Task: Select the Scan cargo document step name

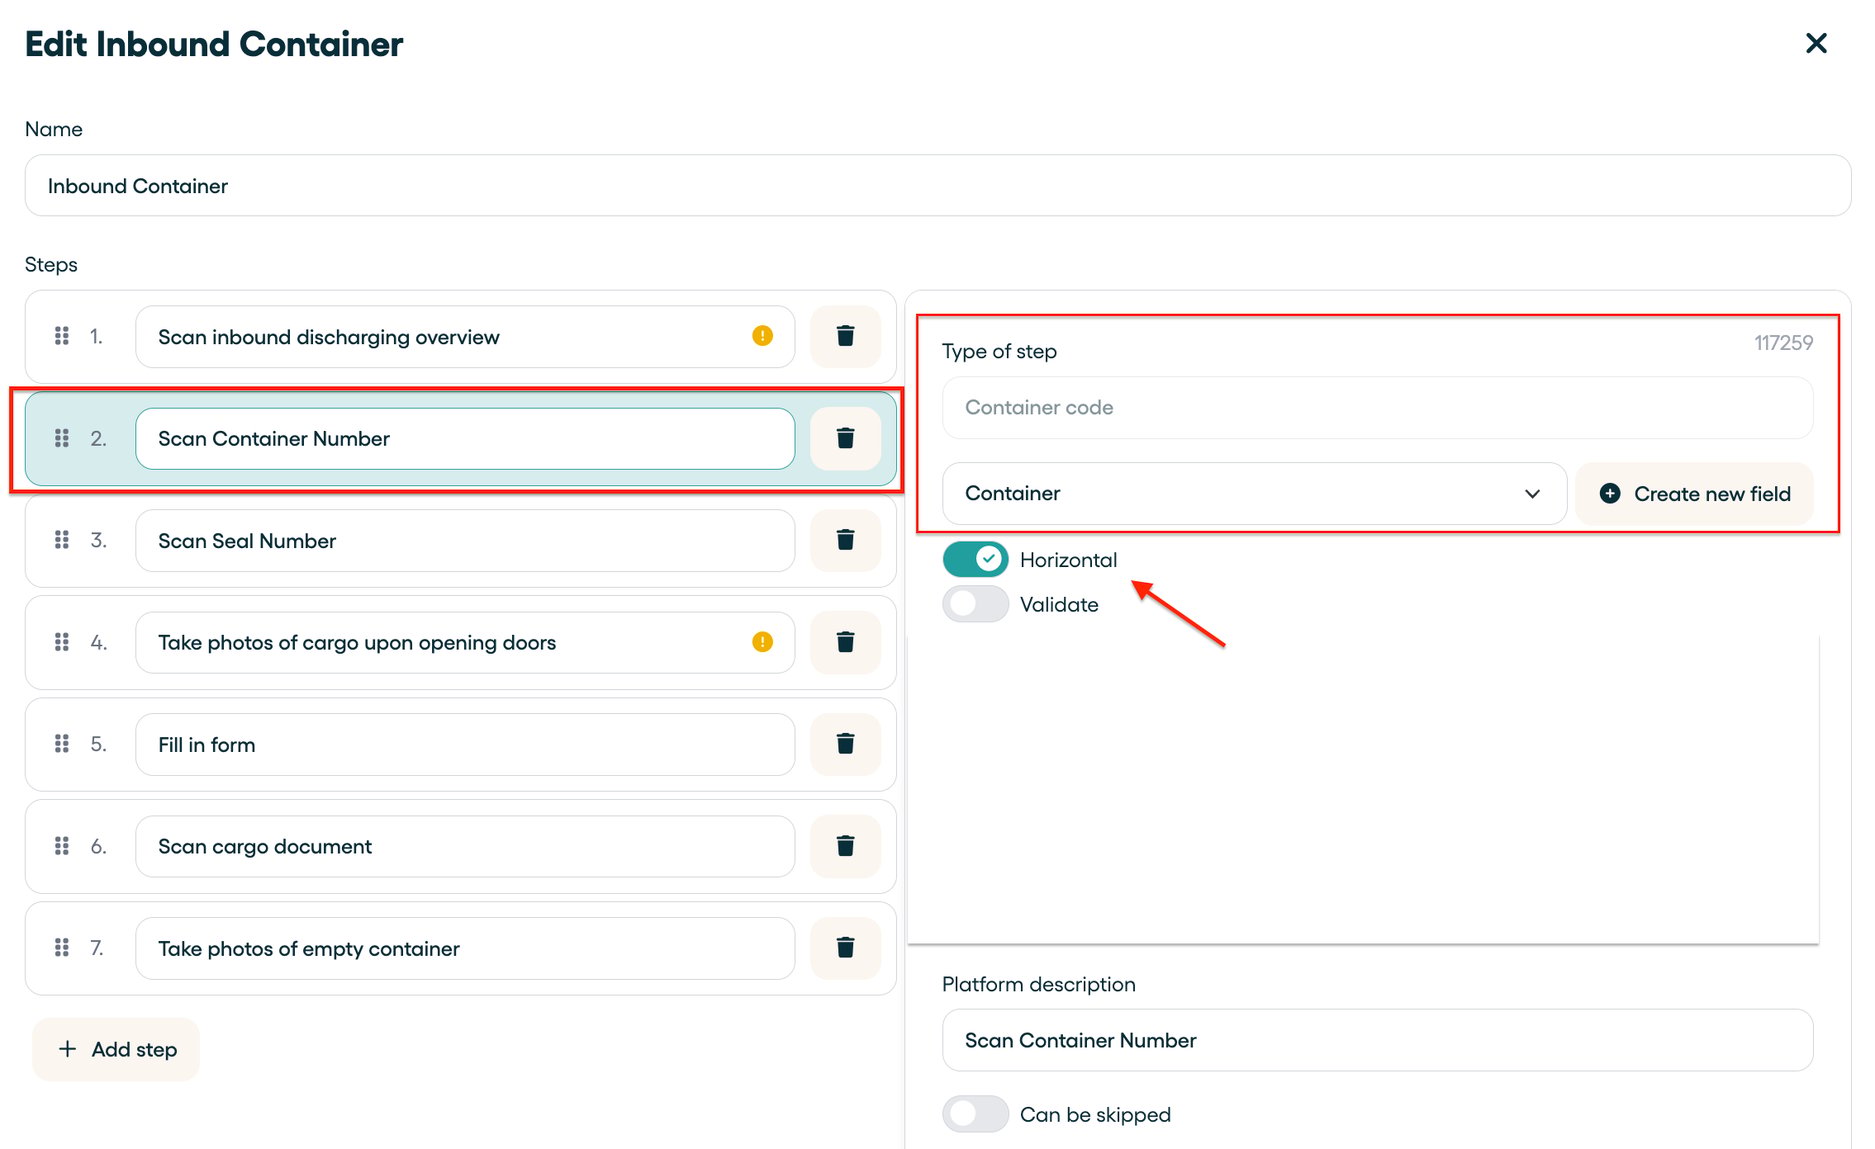Action: pyautogui.click(x=465, y=847)
